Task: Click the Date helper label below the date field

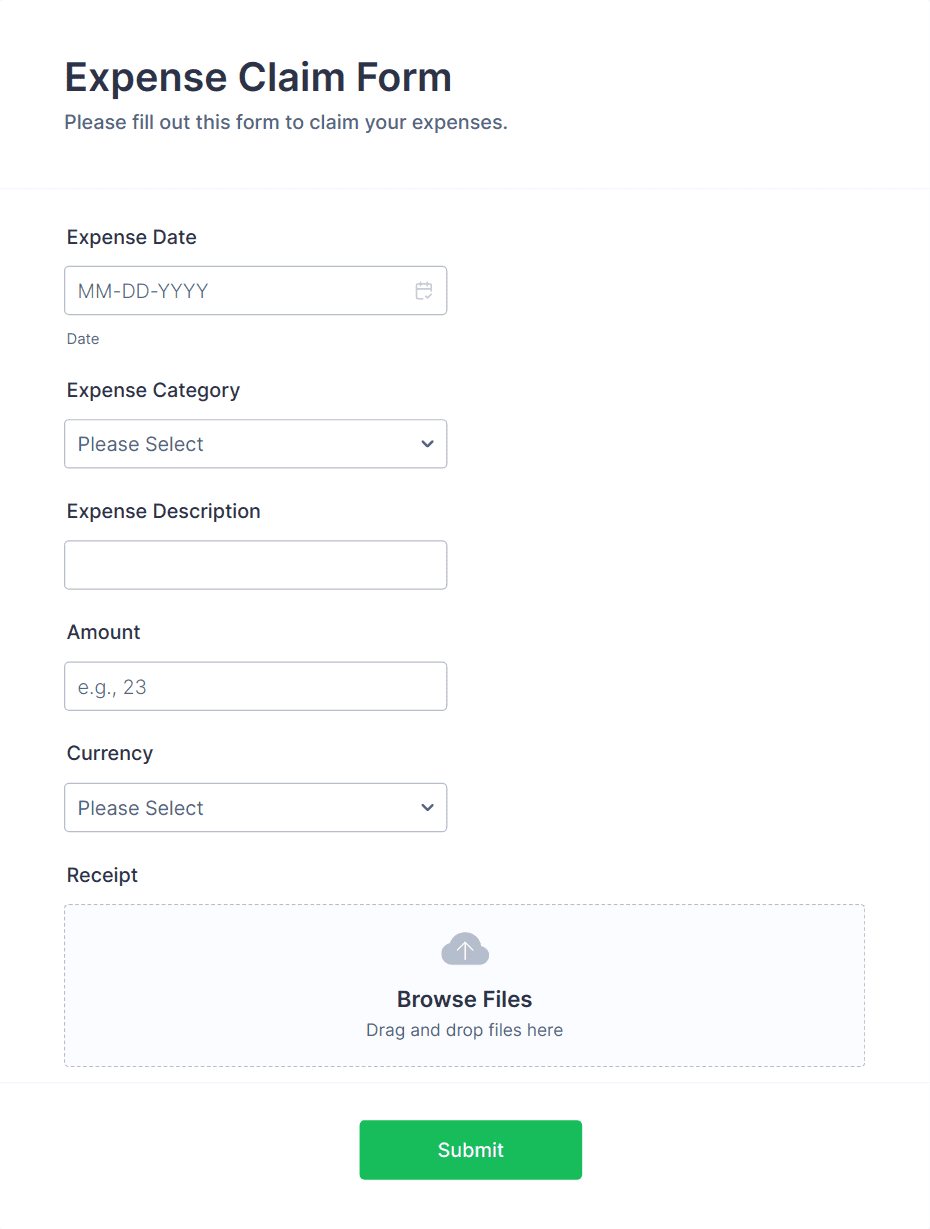Action: 83,338
